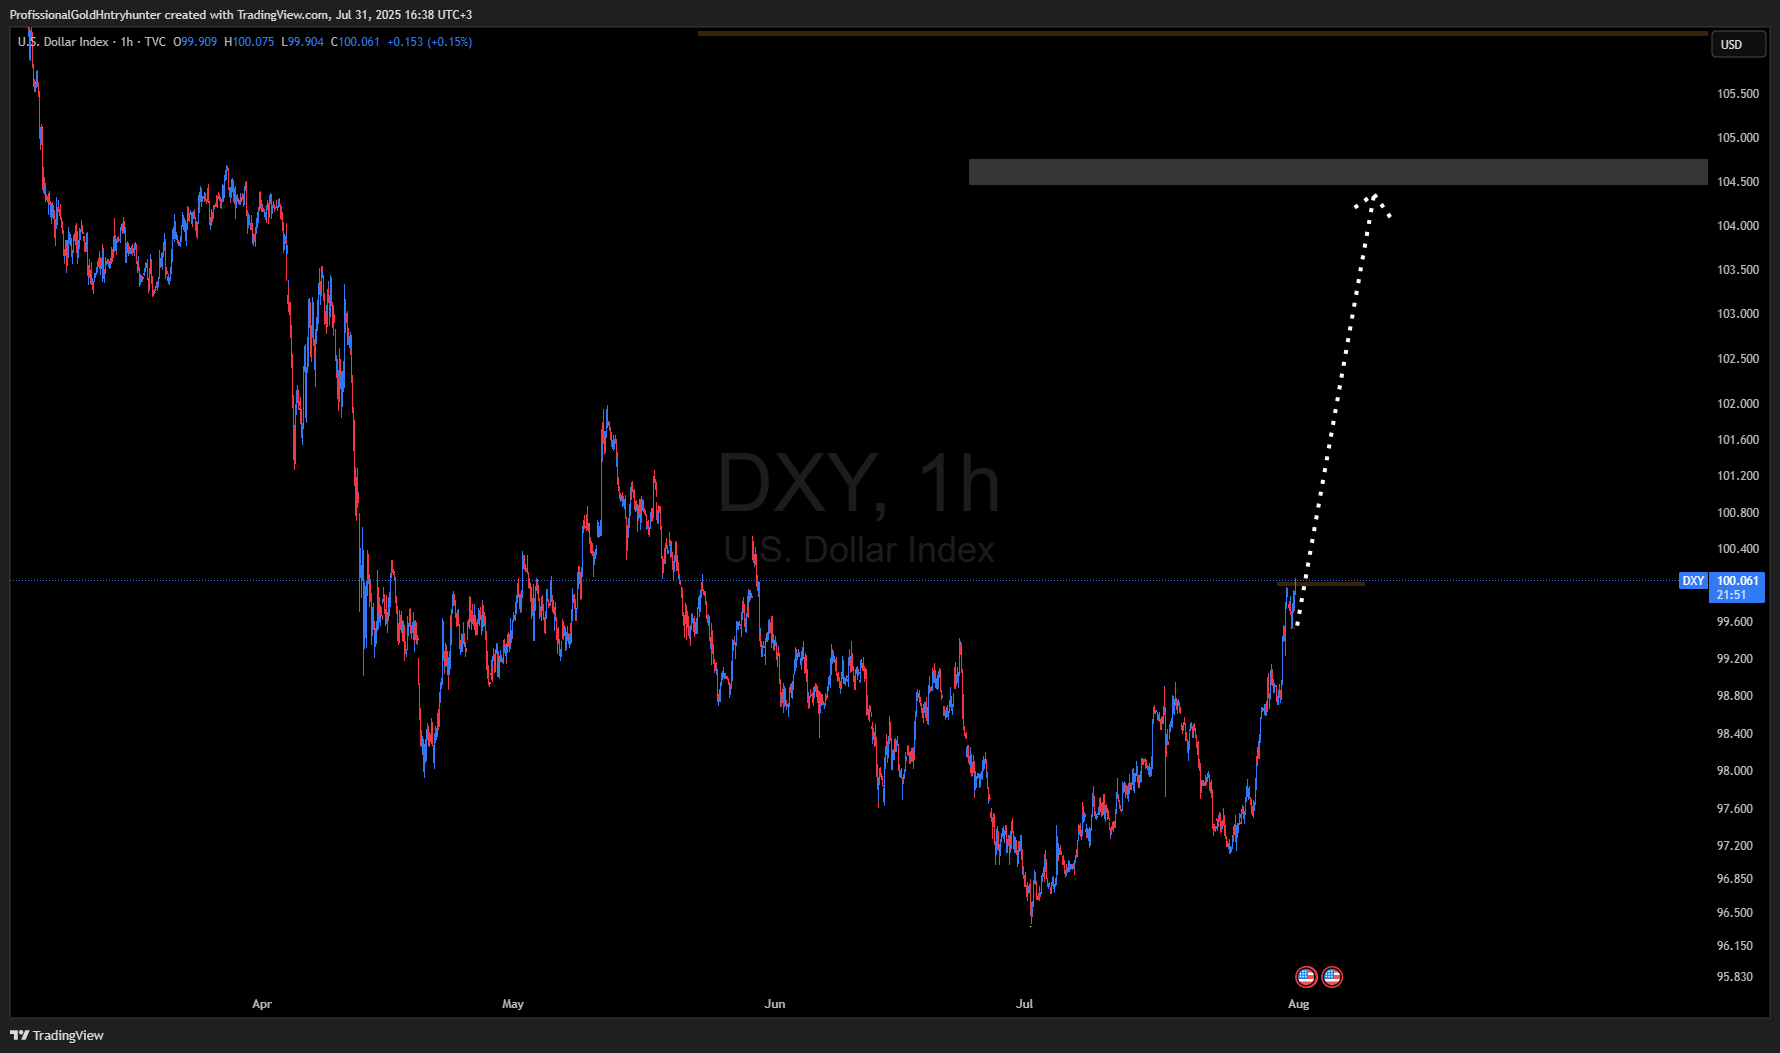
Task: Click the Apr label on time axis
Action: [x=262, y=1004]
